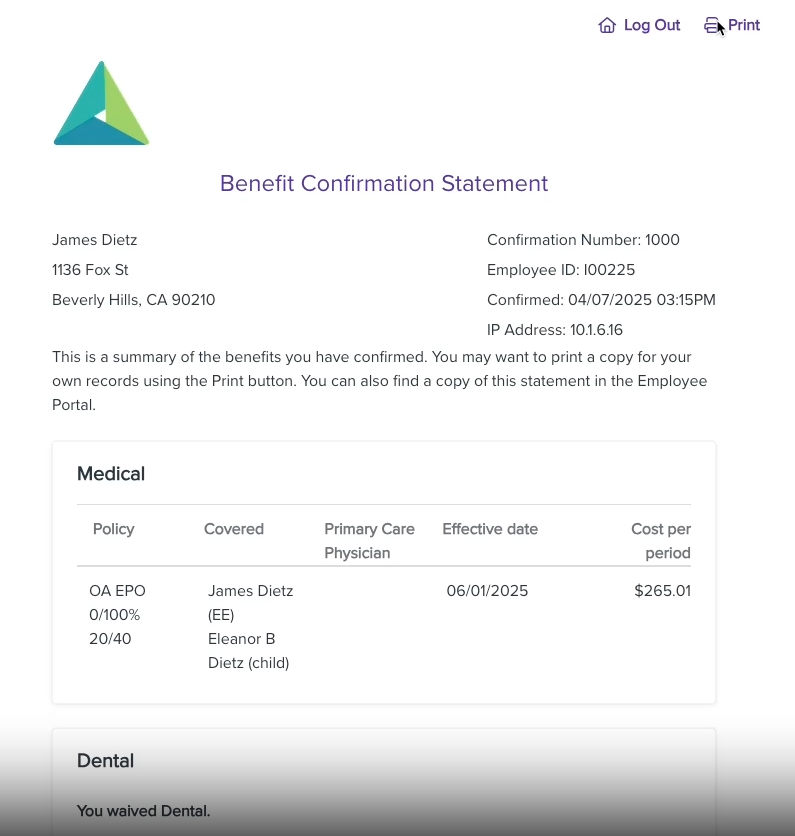Click the Effective date column header

pos(490,529)
